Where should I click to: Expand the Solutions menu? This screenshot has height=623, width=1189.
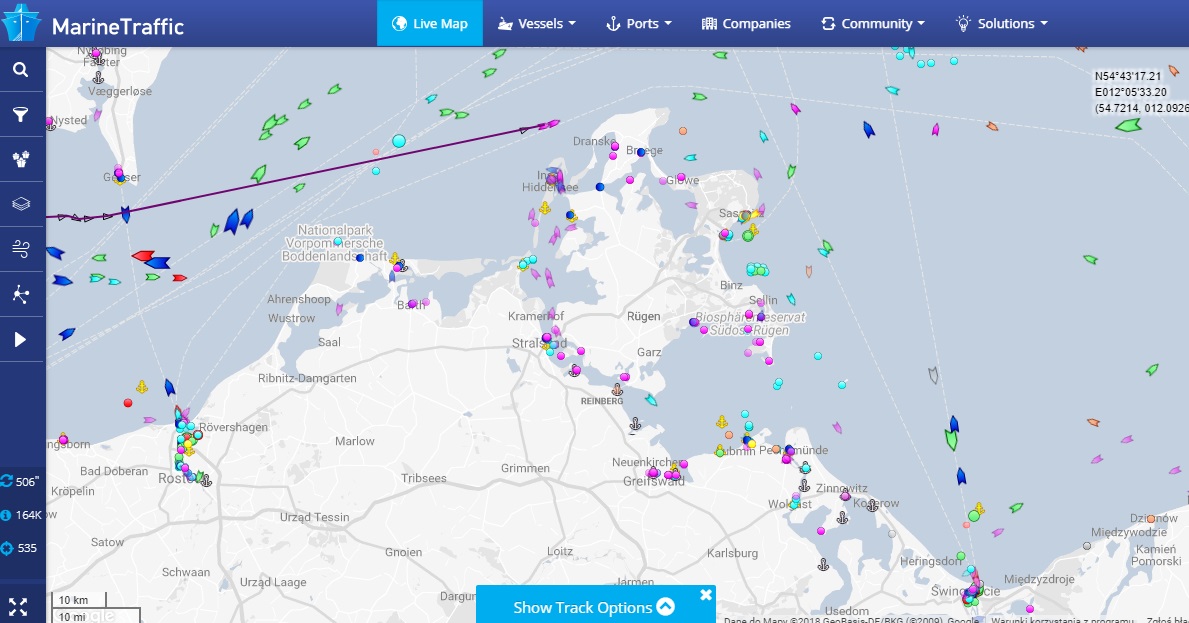pyautogui.click(x=1002, y=23)
